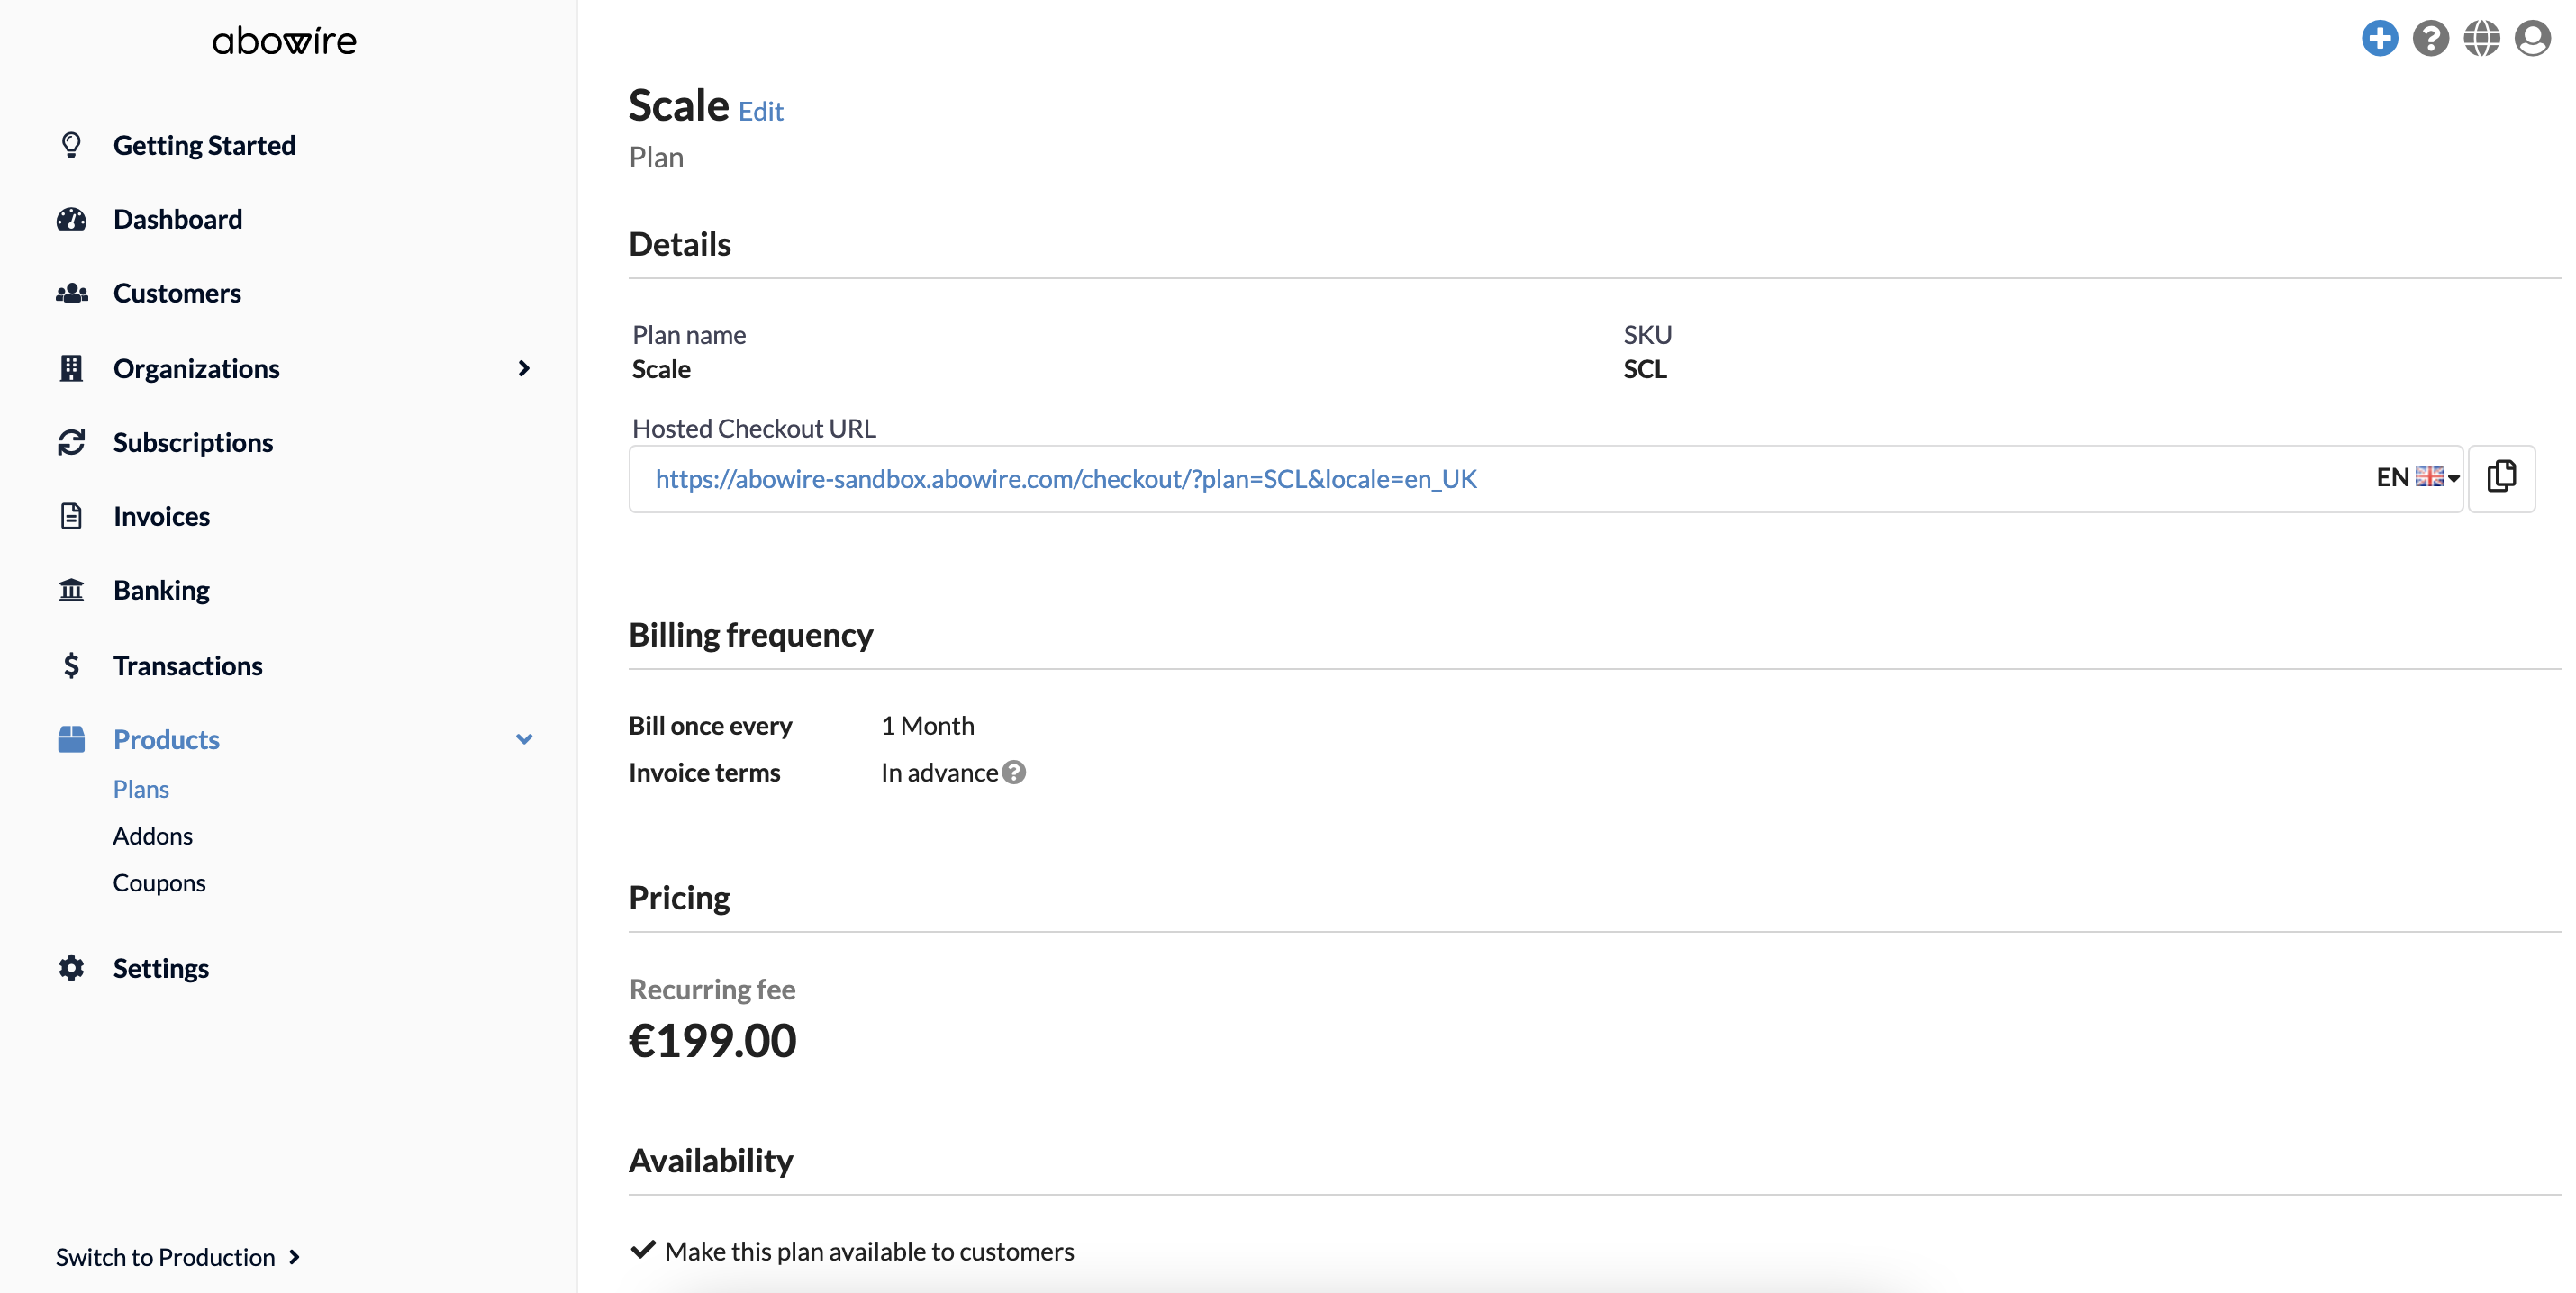Collapse the Products menu chevron

523,739
